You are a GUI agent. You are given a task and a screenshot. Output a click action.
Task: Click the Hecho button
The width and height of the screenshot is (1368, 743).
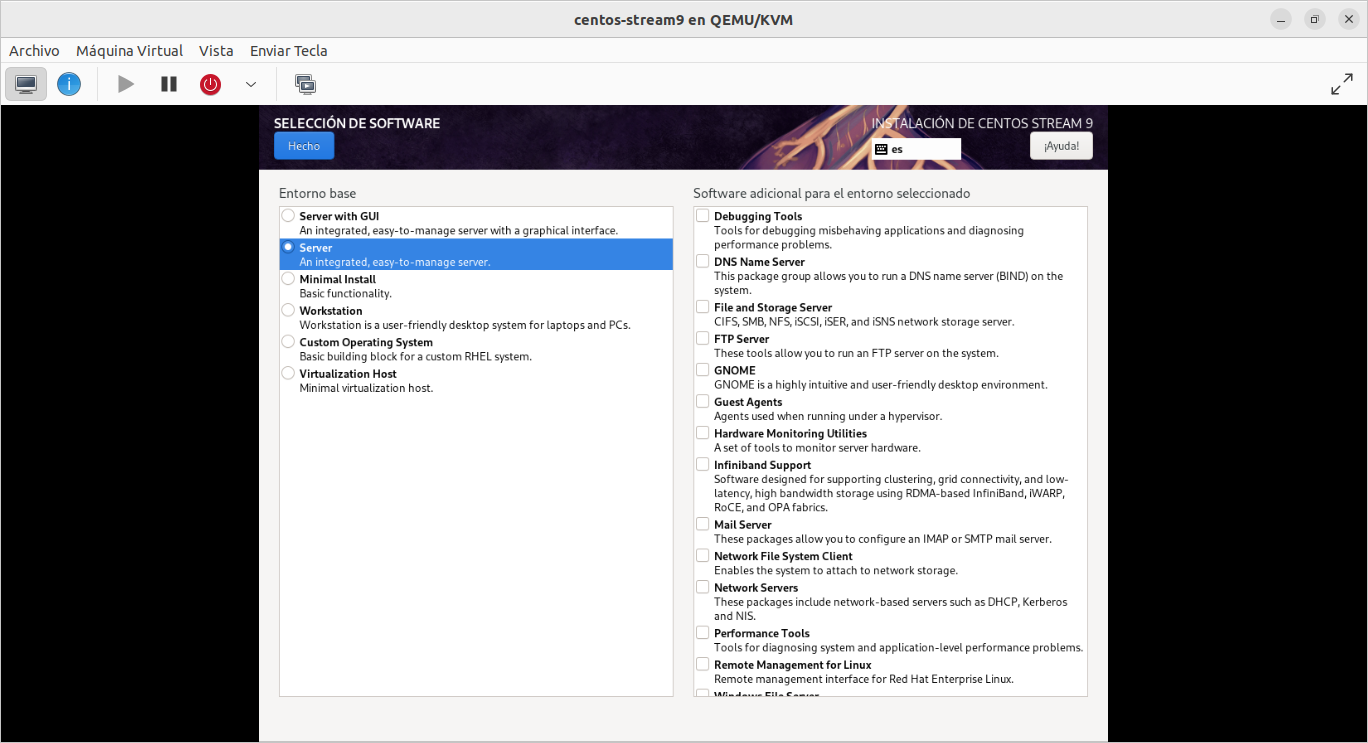(304, 146)
